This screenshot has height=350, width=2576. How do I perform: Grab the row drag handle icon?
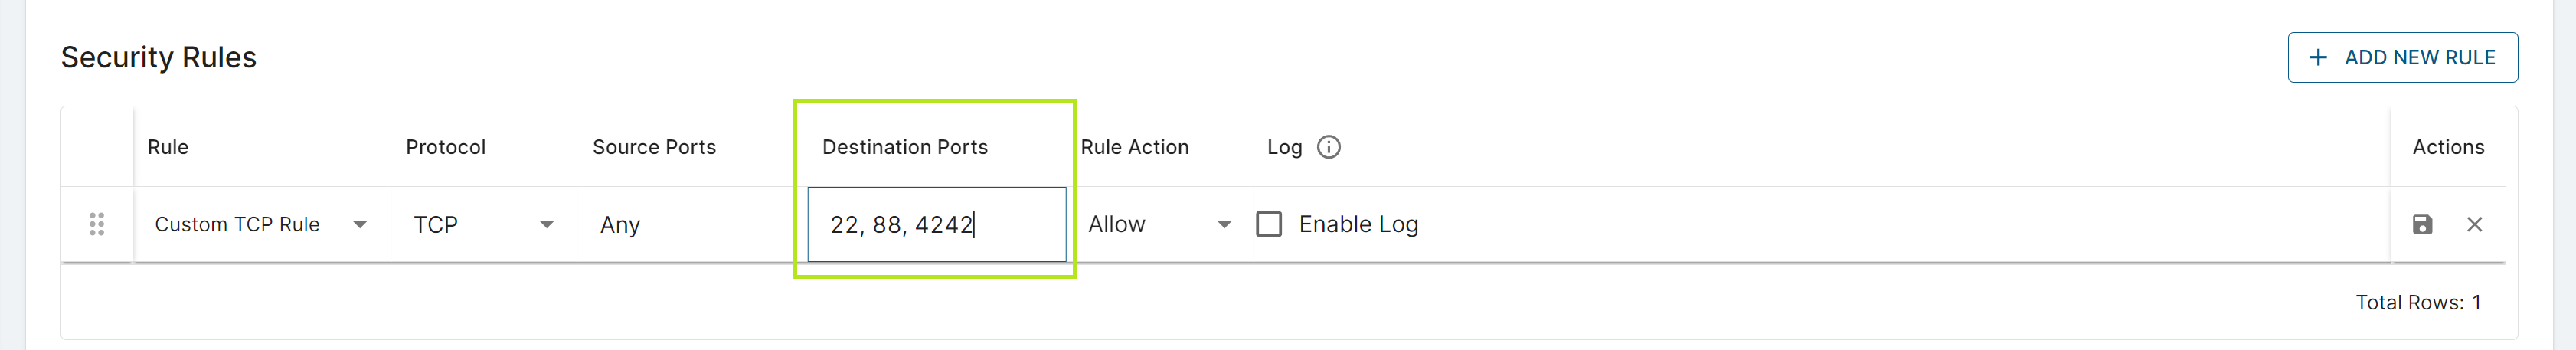(x=97, y=224)
